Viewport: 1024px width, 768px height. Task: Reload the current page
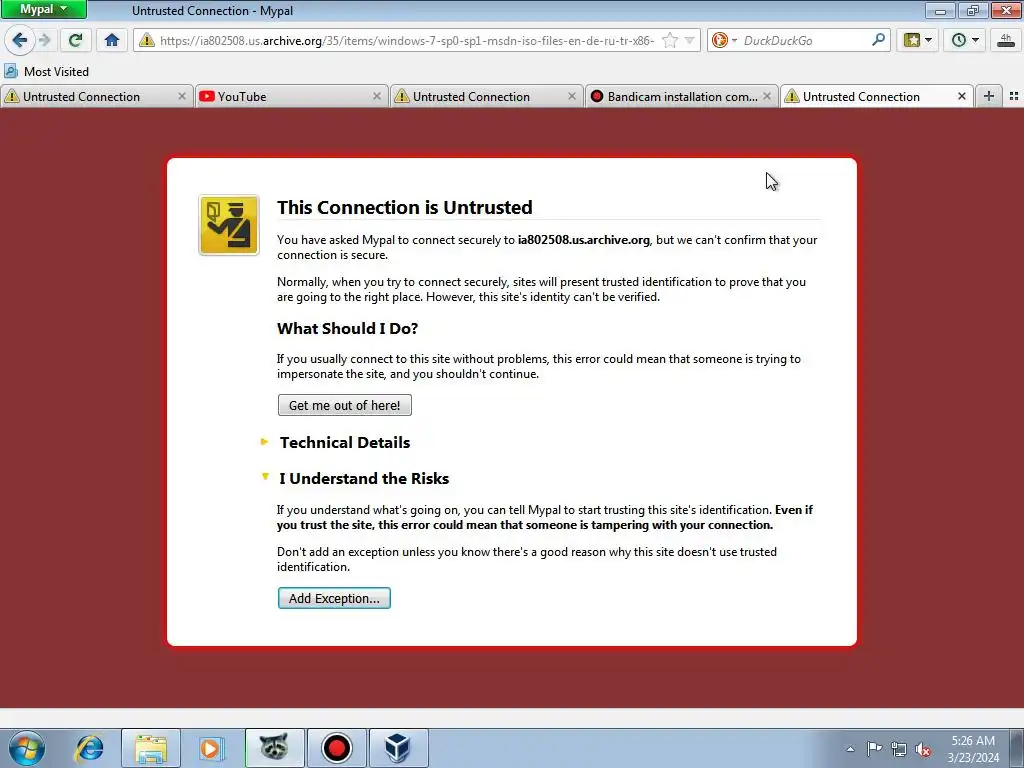pyautogui.click(x=76, y=40)
